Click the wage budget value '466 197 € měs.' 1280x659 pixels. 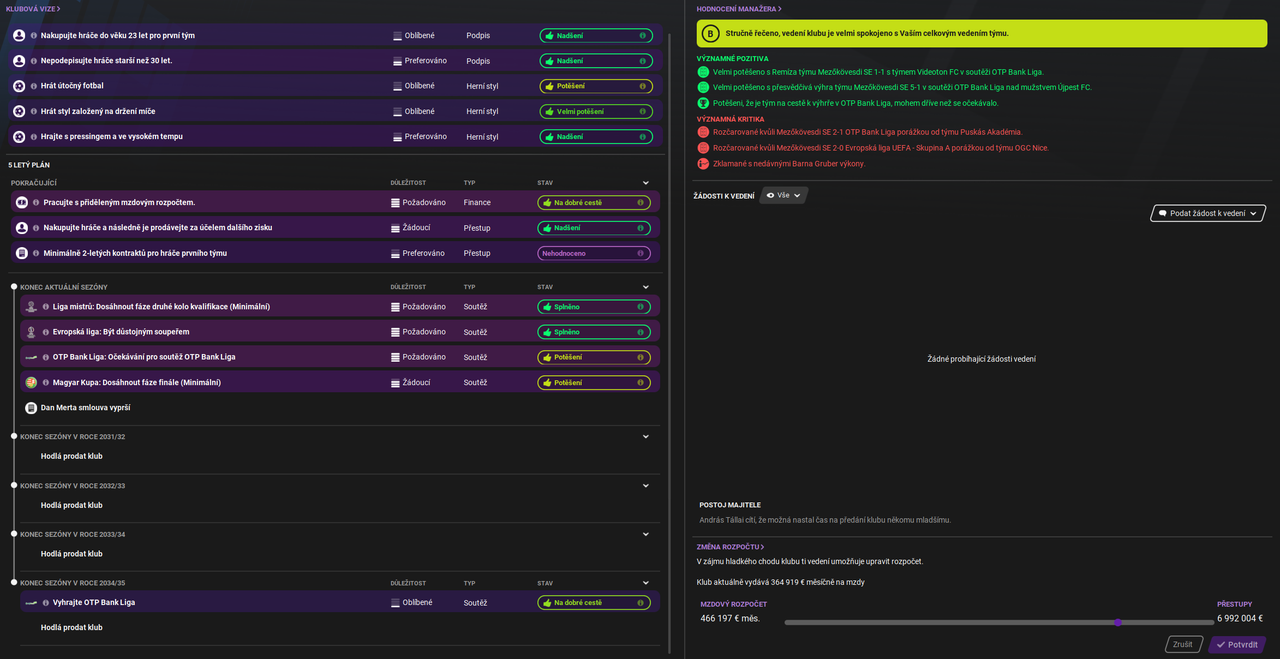coord(731,619)
